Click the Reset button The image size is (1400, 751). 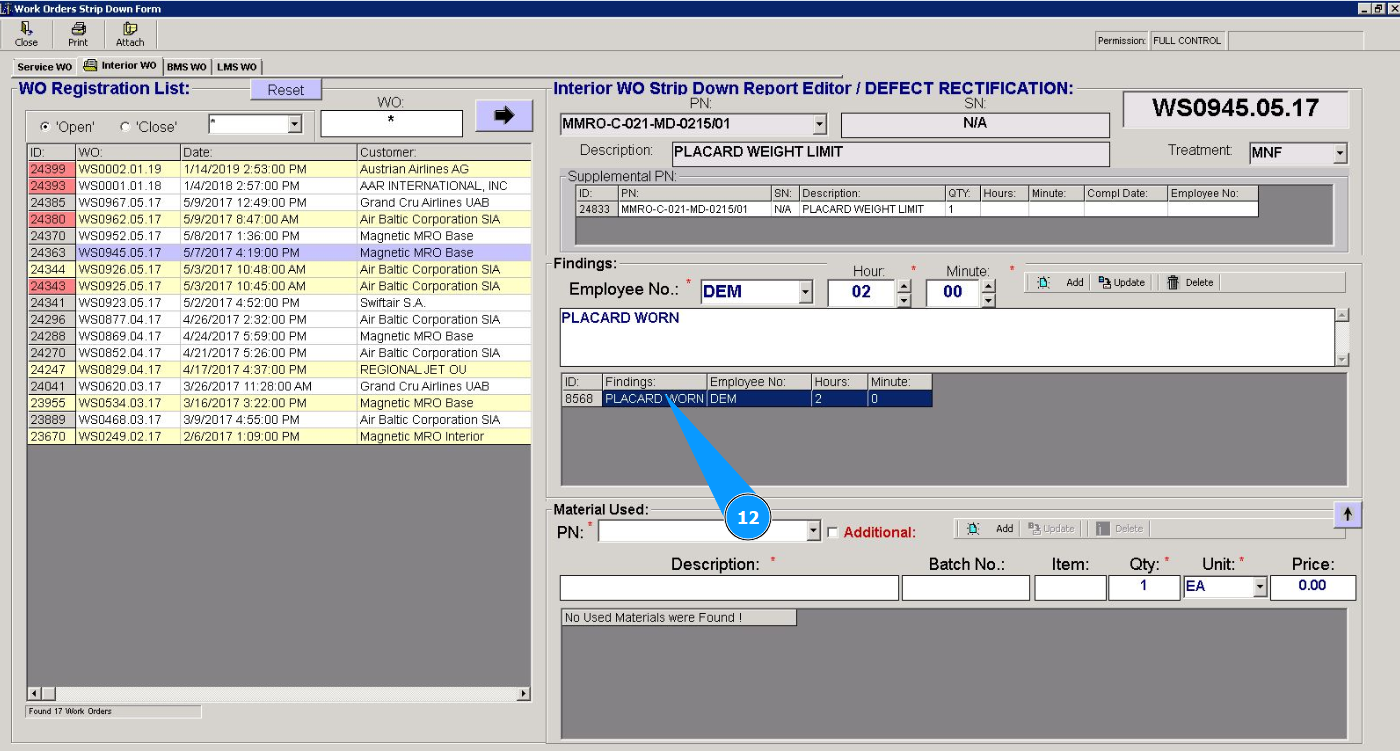pyautogui.click(x=285, y=90)
